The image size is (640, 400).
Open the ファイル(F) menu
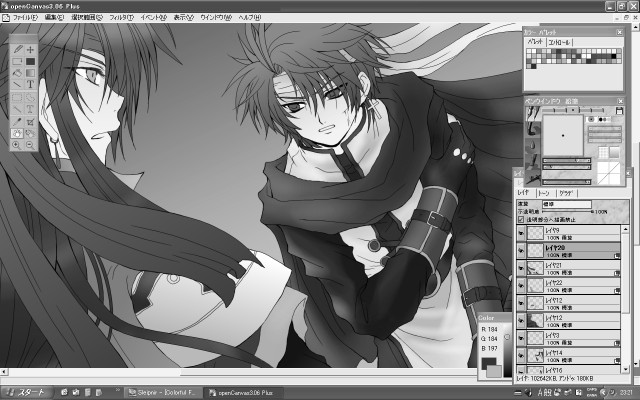coord(25,18)
